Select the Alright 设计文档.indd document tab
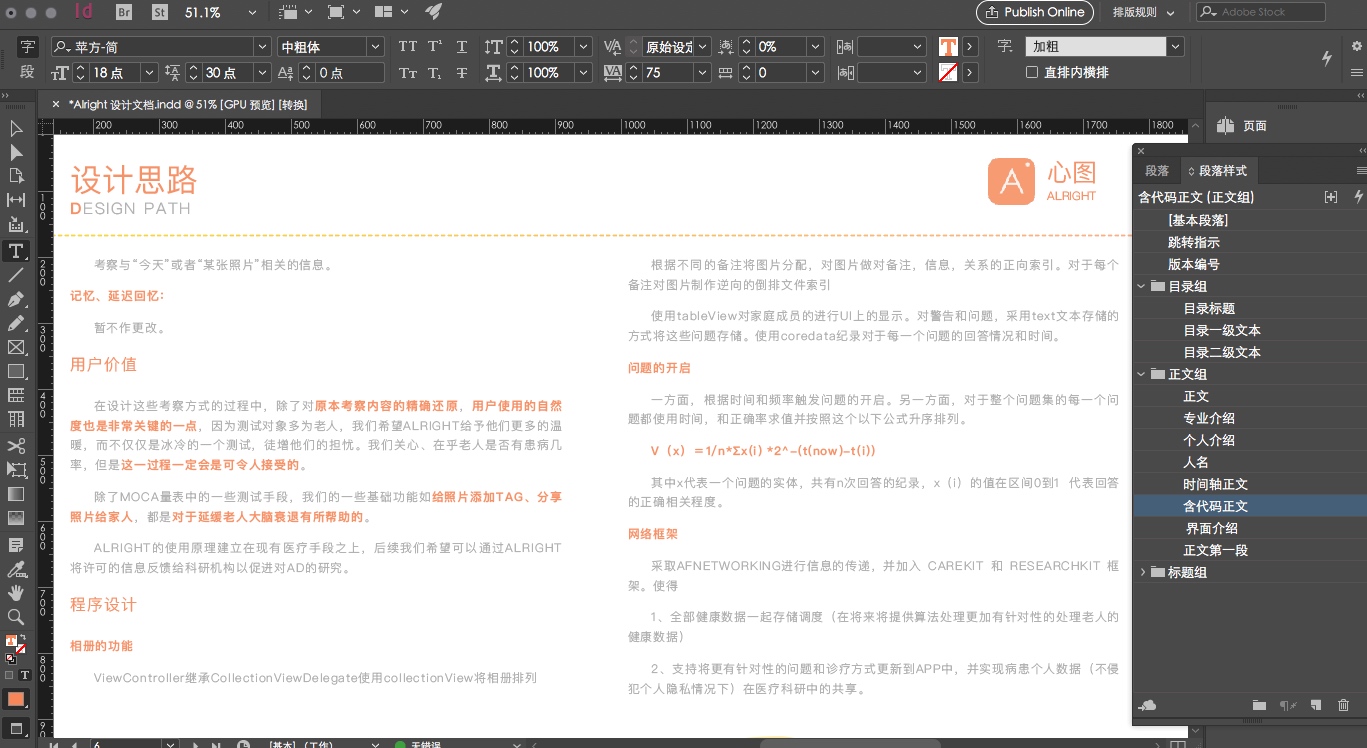This screenshot has width=1367, height=748. 187,105
